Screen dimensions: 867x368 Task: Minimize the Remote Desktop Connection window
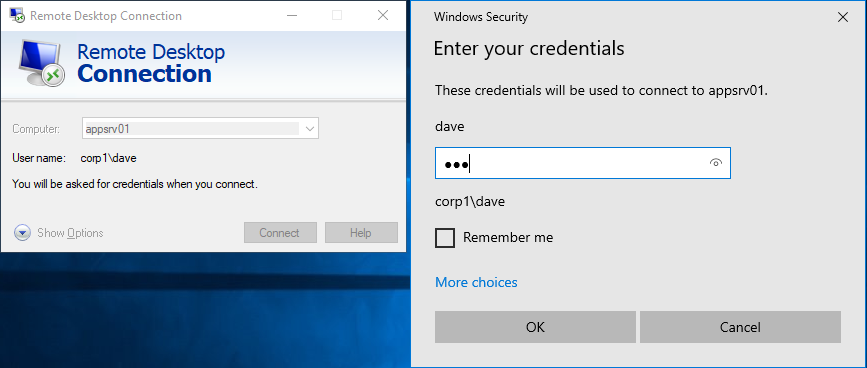292,15
